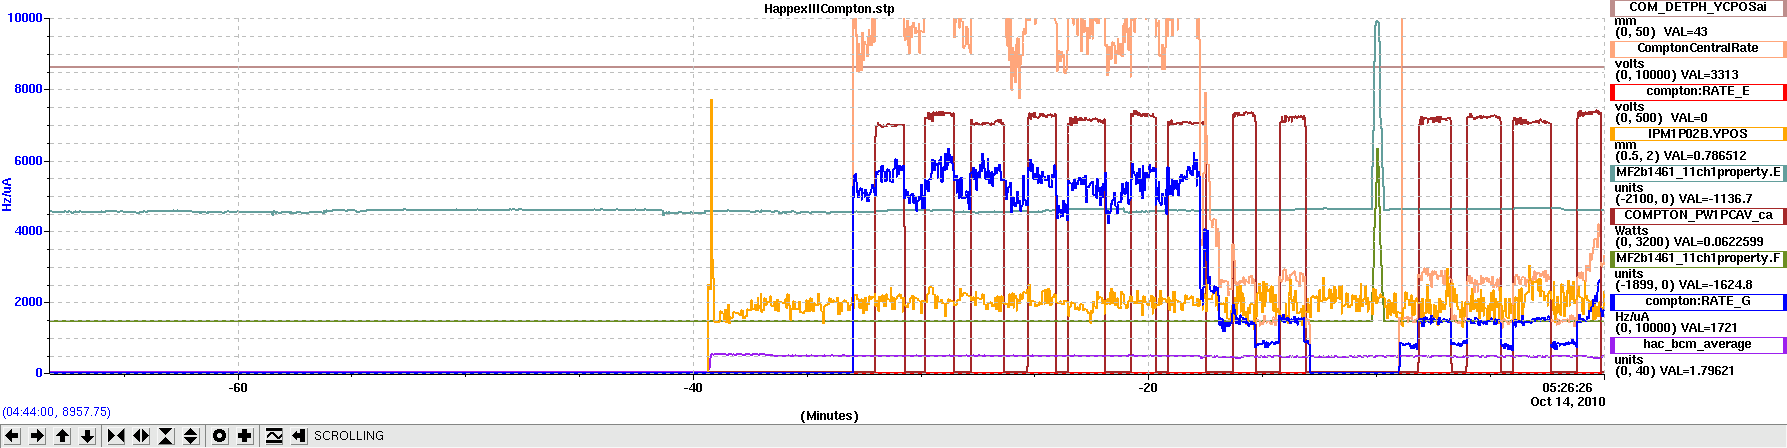Click the 6000 label on the y-axis
Viewport: 1787px width, 448px height.
click(x=28, y=161)
